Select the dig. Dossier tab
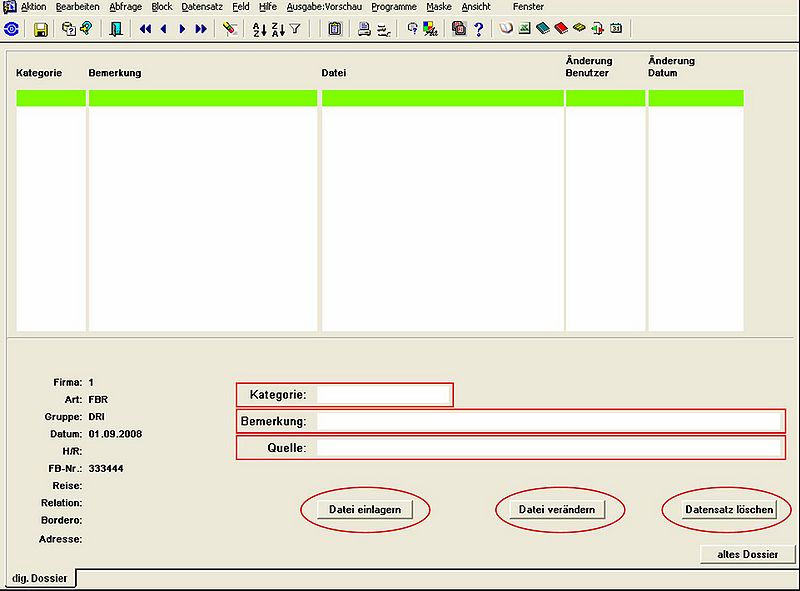 click(x=40, y=578)
